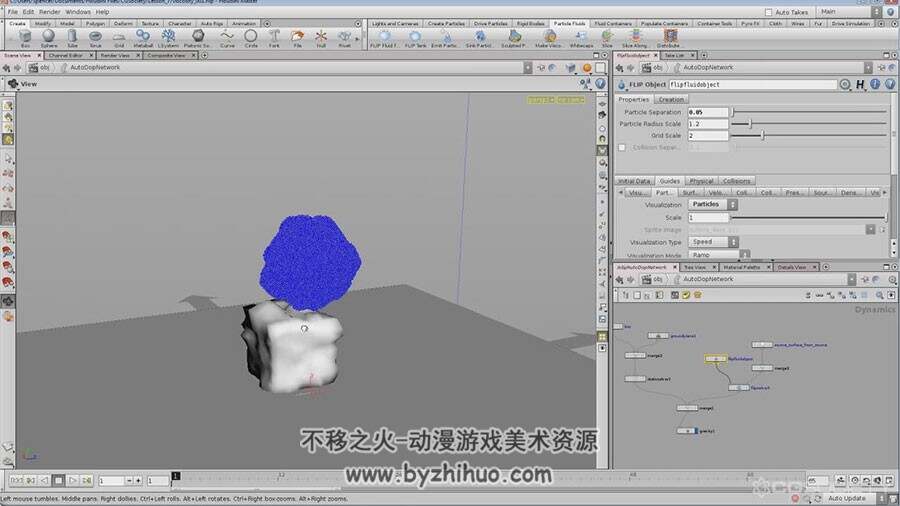Select the File shelf tool

297,38
